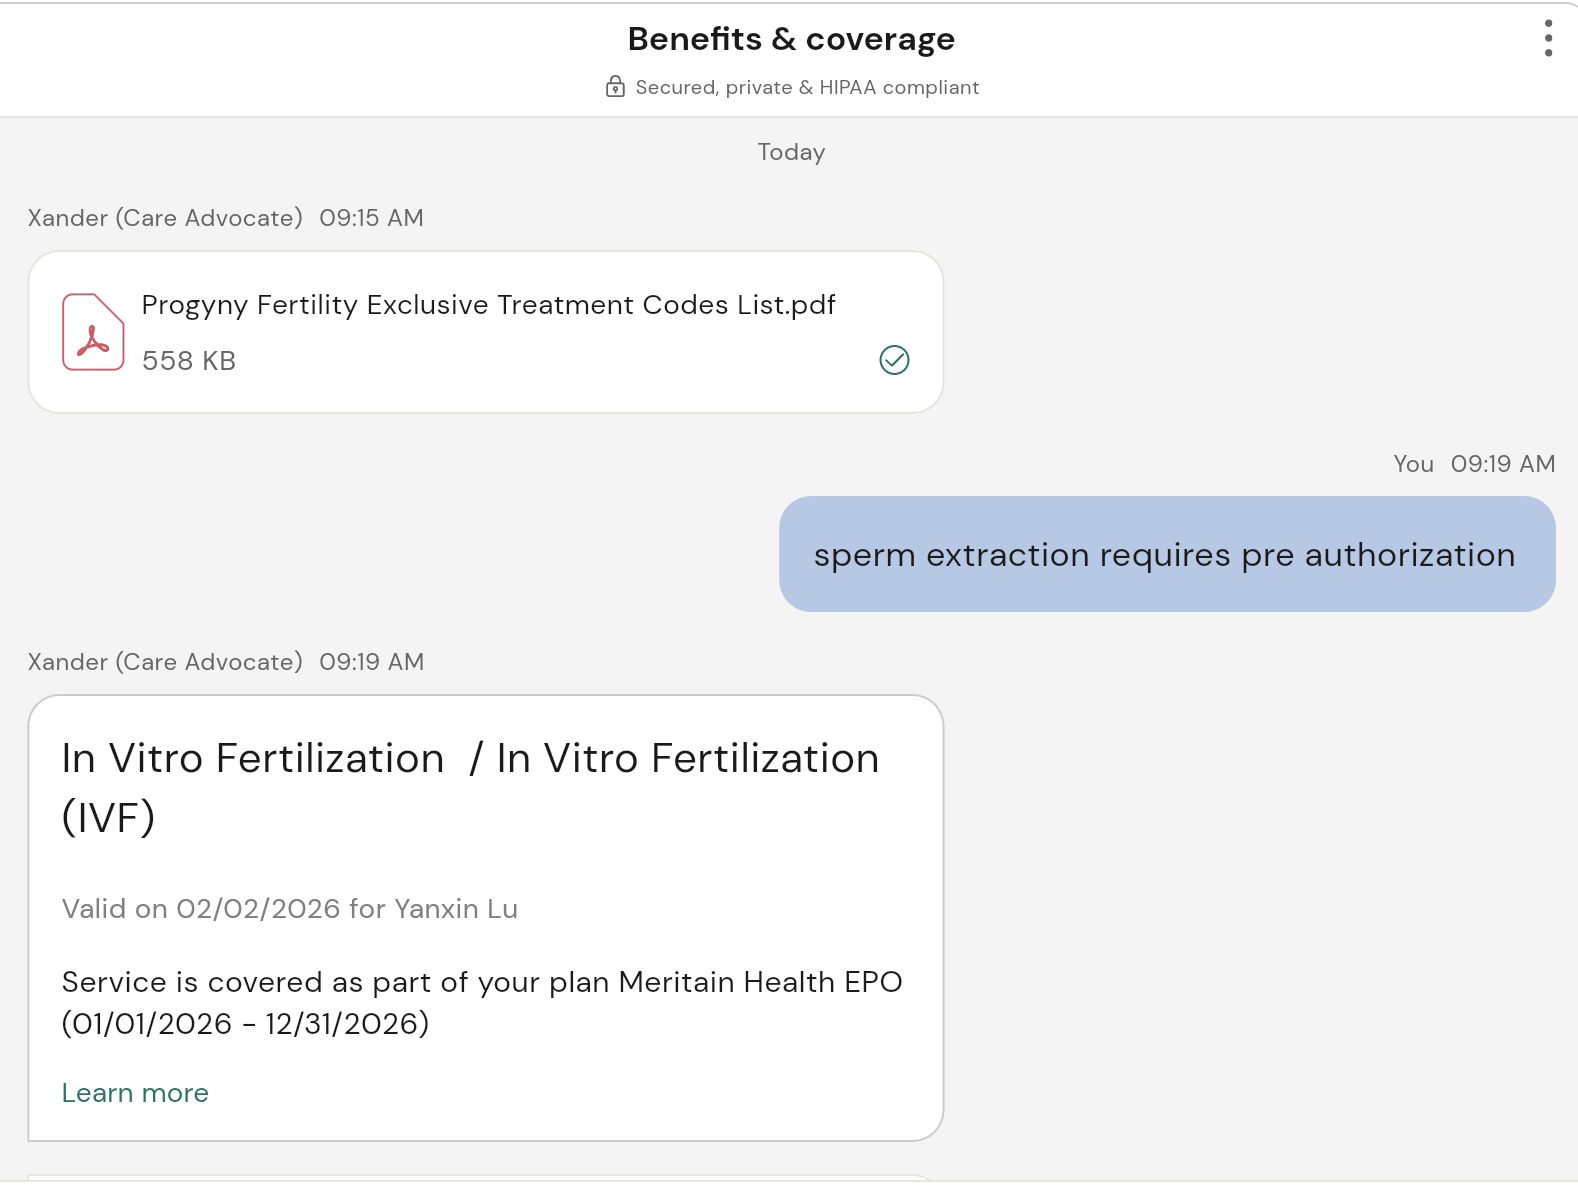
Task: Click the Meritain Health EPO coverage text
Action: tap(481, 1003)
